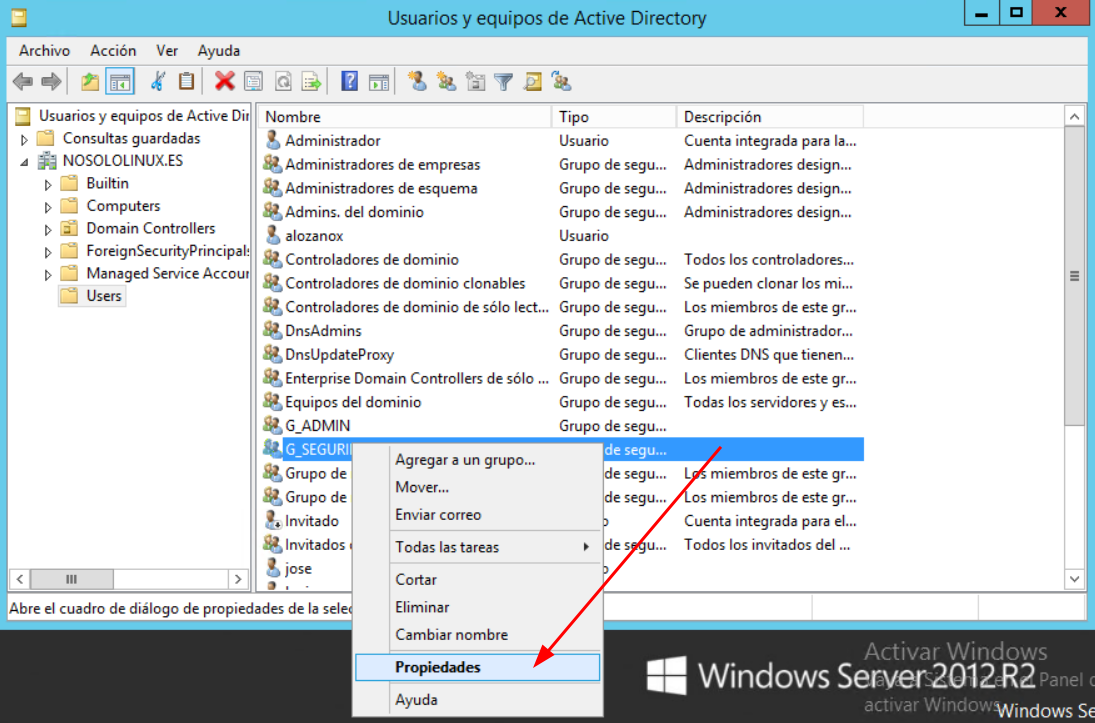Select Agregar a un grupo menu entry
This screenshot has height=723, width=1095.
point(465,460)
